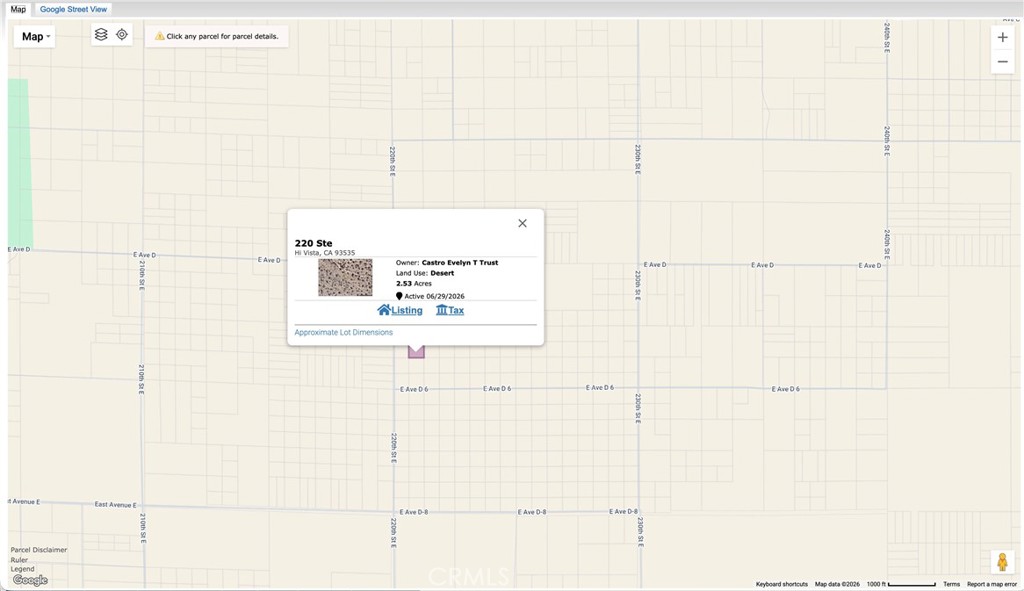
Task: Select the Ruler tool link
Action: click(19, 560)
